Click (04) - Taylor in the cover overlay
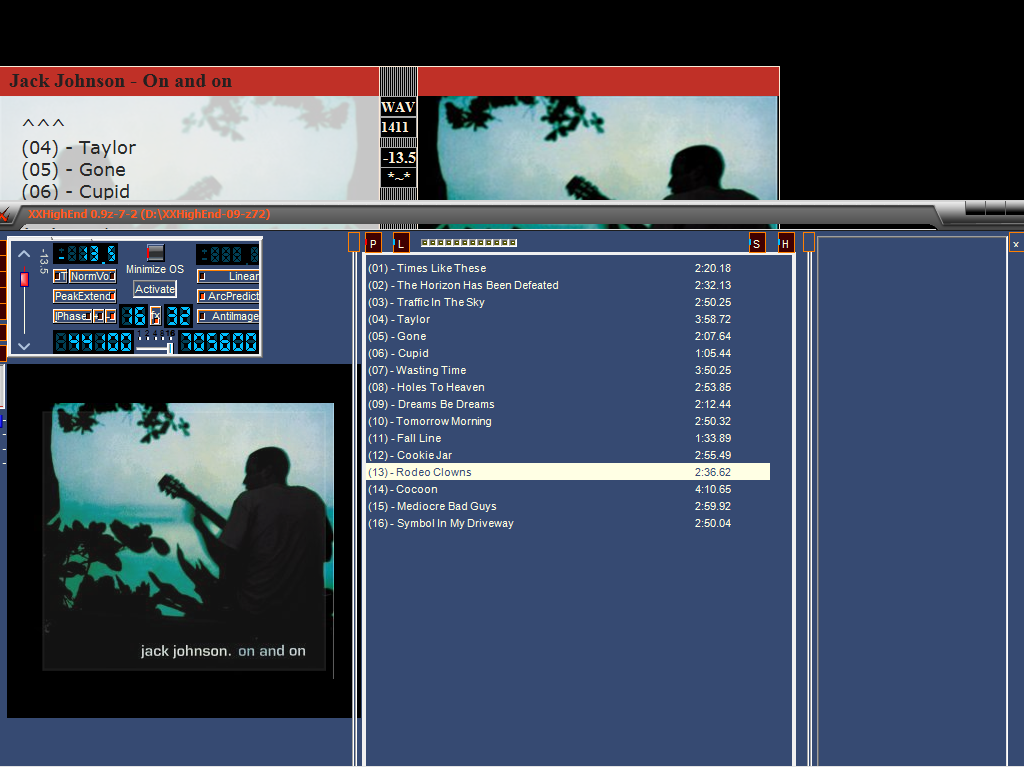 coord(78,148)
